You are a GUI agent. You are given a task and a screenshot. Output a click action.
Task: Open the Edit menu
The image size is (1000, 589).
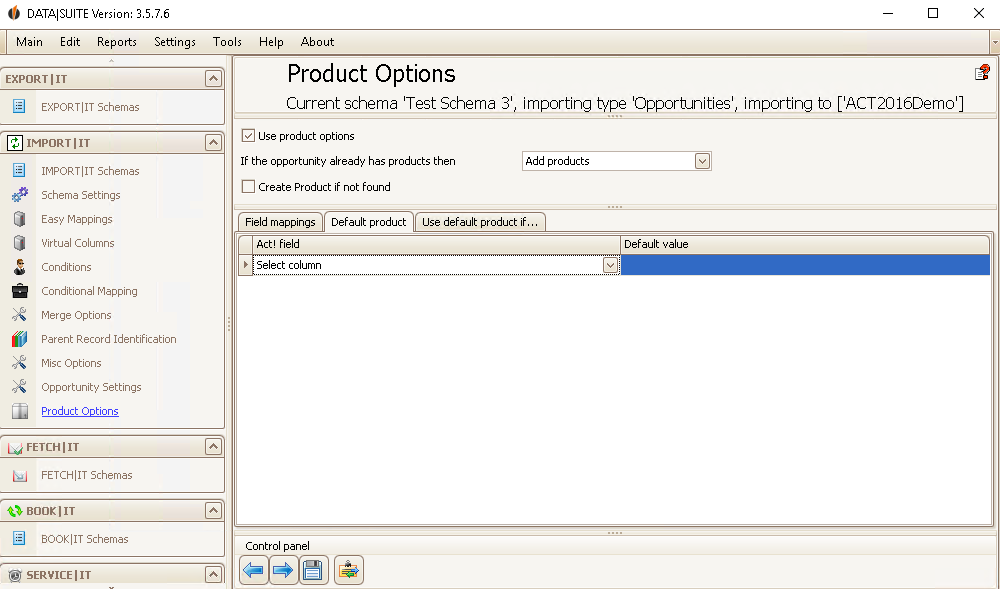(x=70, y=41)
